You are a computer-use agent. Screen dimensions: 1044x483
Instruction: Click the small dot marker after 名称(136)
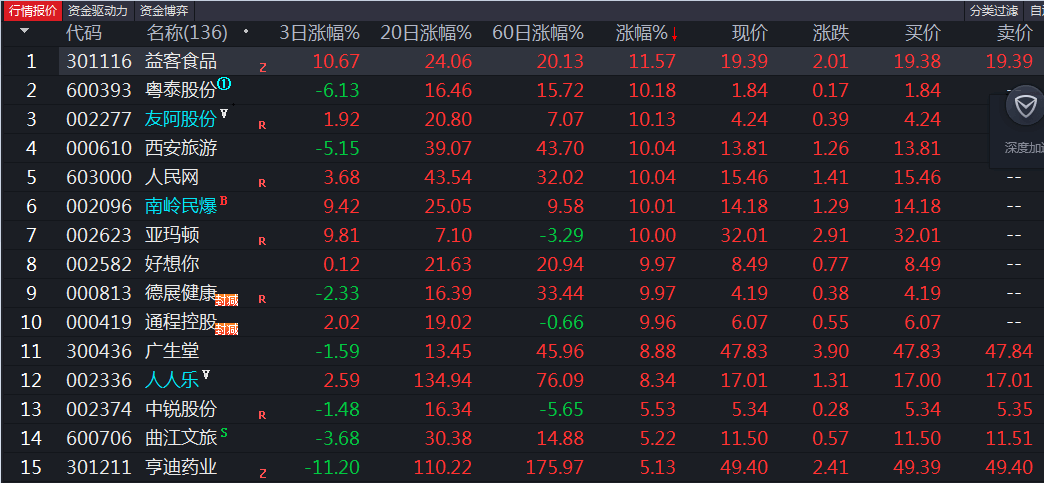click(x=246, y=31)
